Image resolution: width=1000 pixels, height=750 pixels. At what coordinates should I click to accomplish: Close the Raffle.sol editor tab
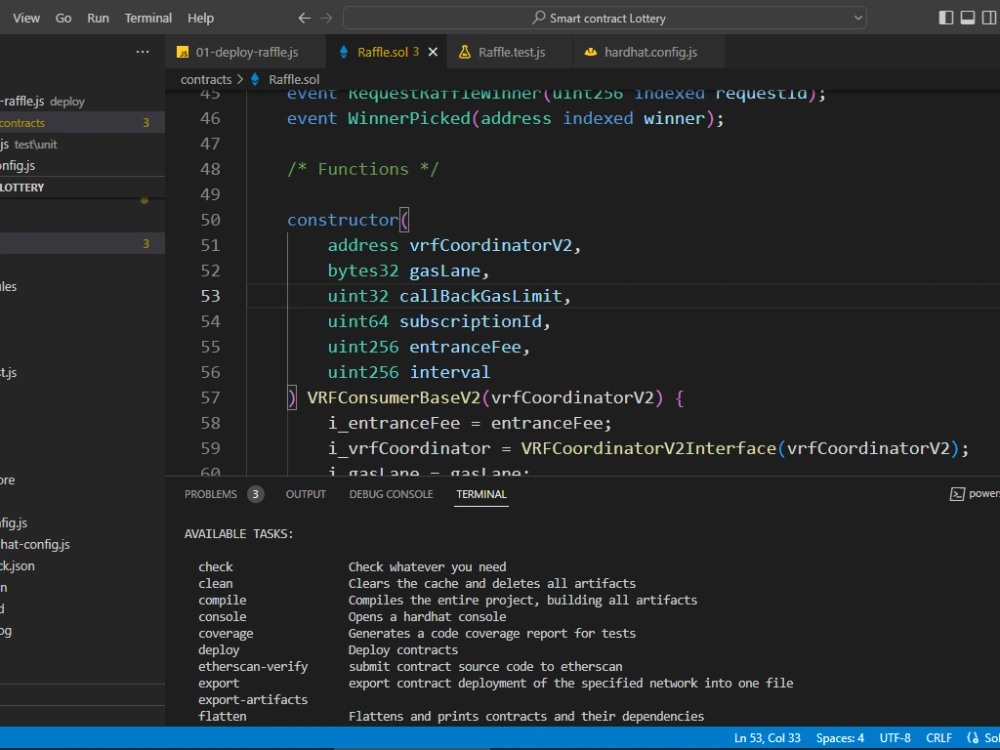coord(432,52)
